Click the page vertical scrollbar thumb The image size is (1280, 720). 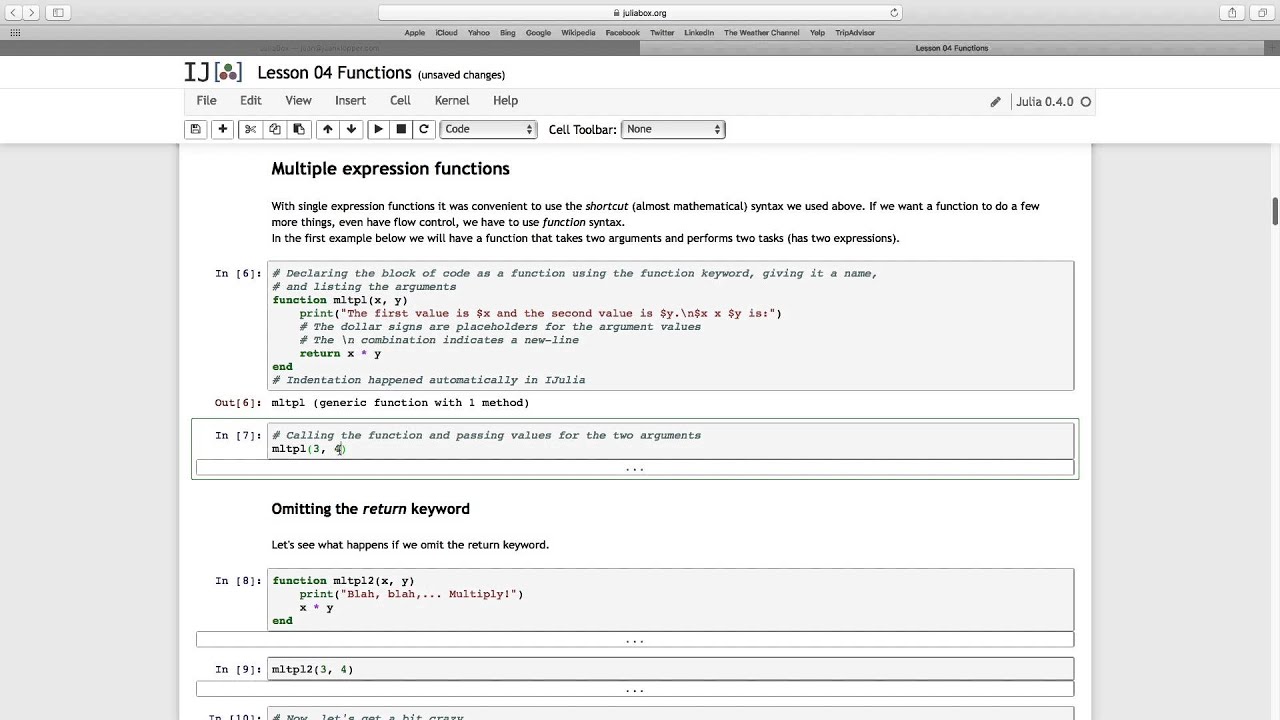[x=1275, y=212]
